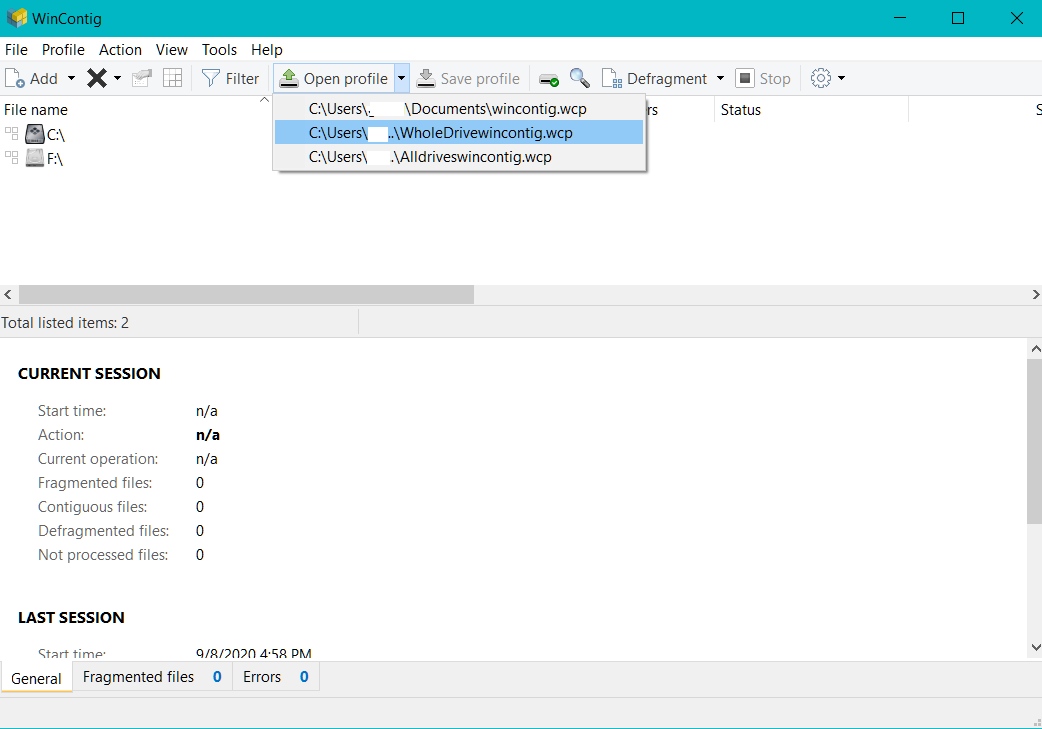Click the Filter funnel button
Image resolution: width=1042 pixels, height=729 pixels.
point(230,78)
